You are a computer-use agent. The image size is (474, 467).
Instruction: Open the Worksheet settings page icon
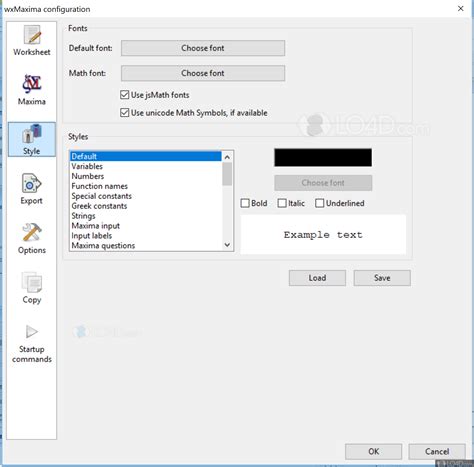tap(32, 35)
